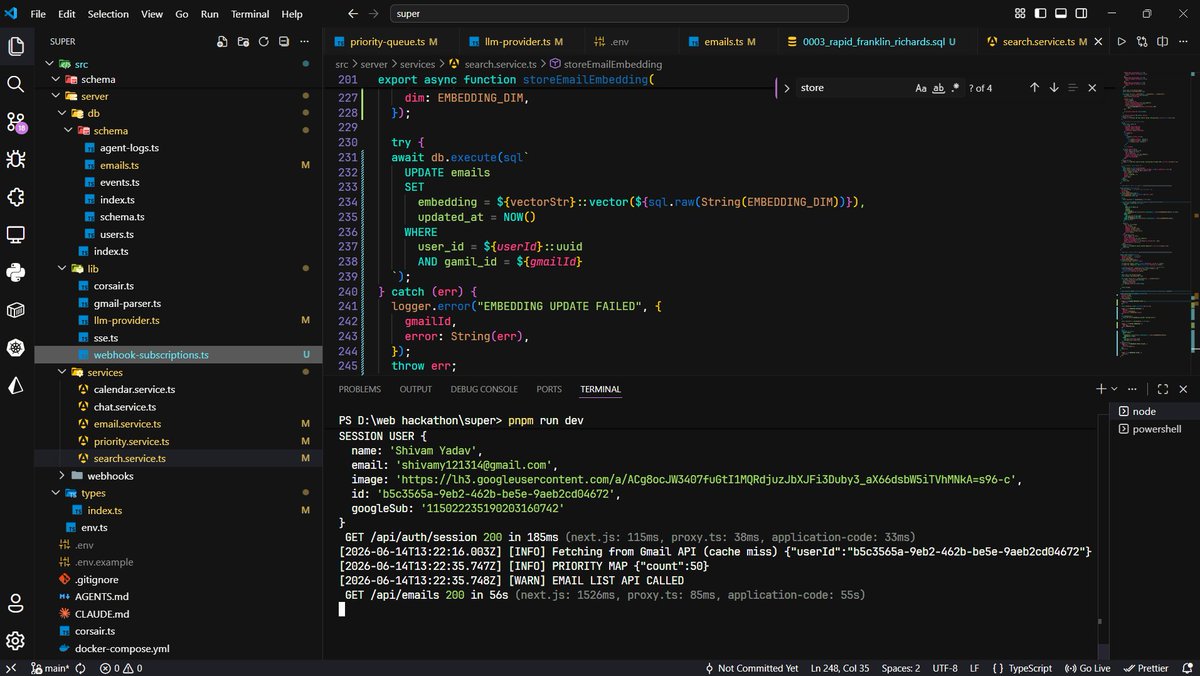Toggle Match Whole Word in find widget
Screen dimensions: 1200x676
938,88
